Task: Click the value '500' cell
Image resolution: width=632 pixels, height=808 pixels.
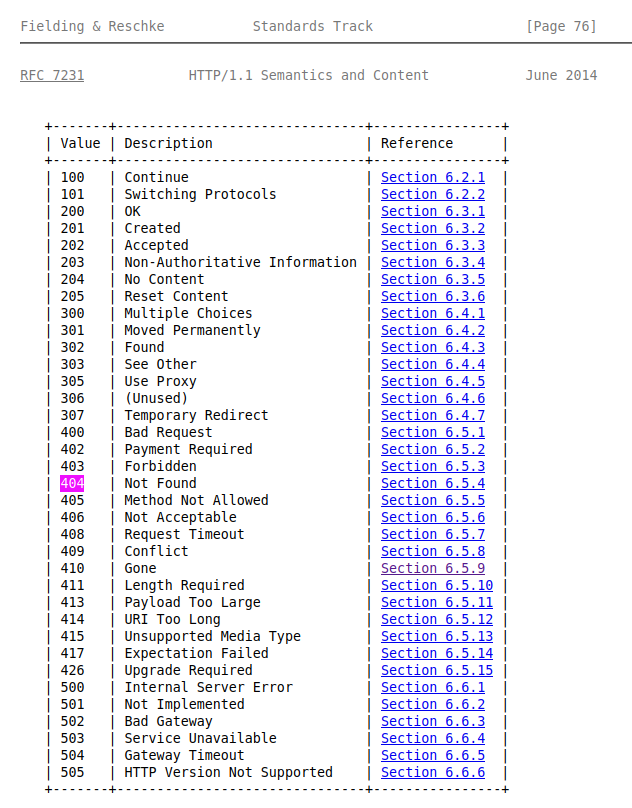Action: [72, 687]
